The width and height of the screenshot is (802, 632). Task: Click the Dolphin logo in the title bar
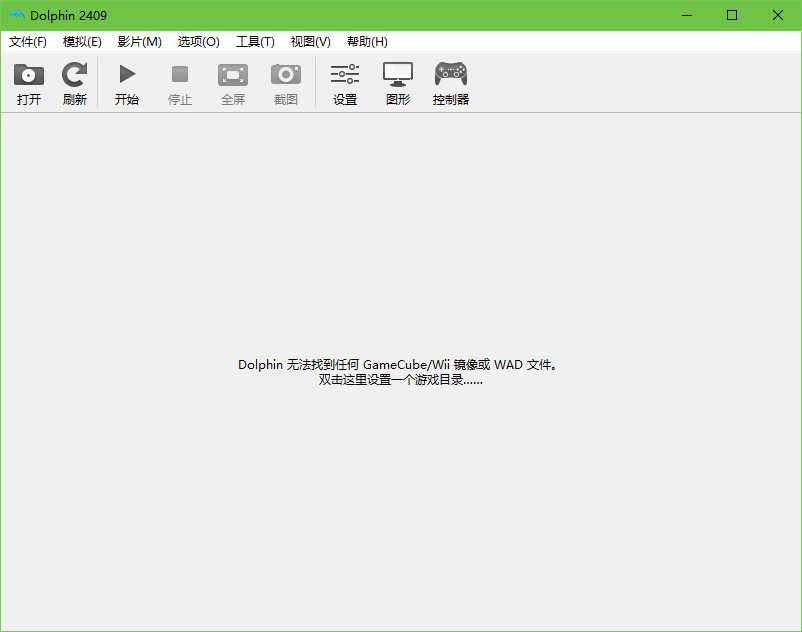[16, 15]
